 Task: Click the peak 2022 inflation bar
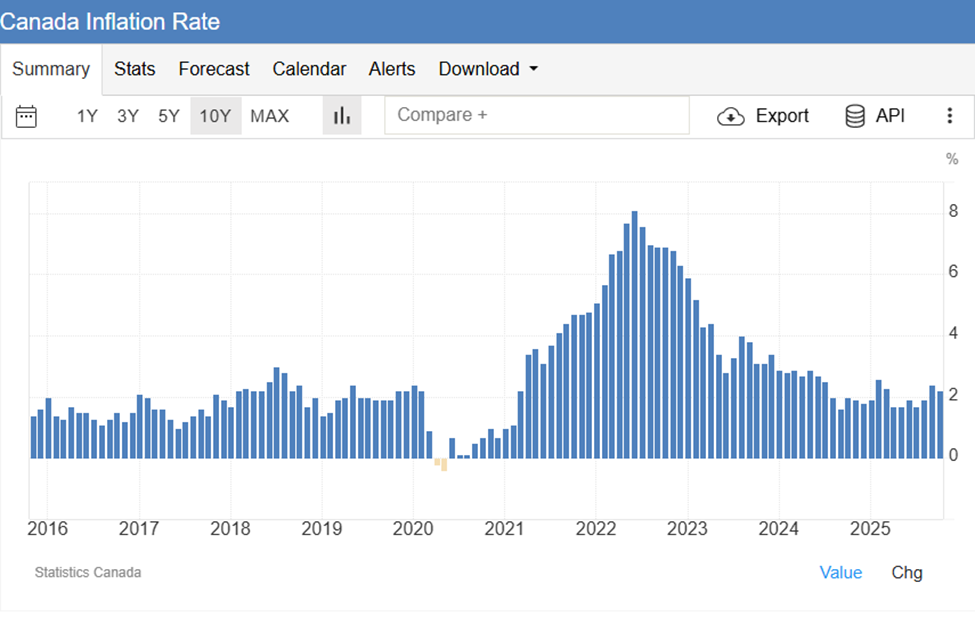pyautogui.click(x=634, y=335)
